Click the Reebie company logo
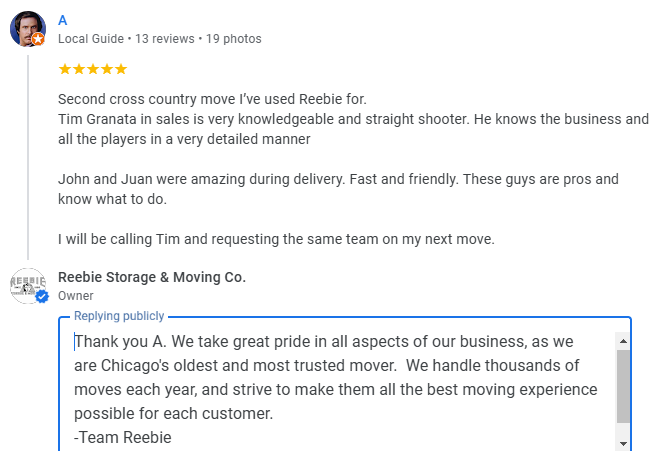Image resolution: width=657 pixels, height=451 pixels. [27, 285]
